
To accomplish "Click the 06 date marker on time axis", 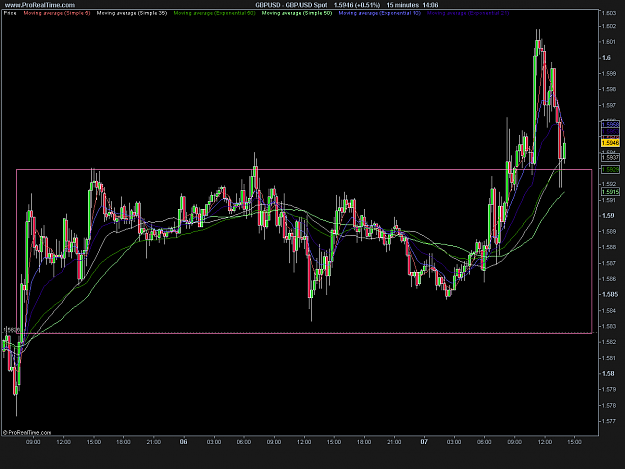I will point(183,442).
